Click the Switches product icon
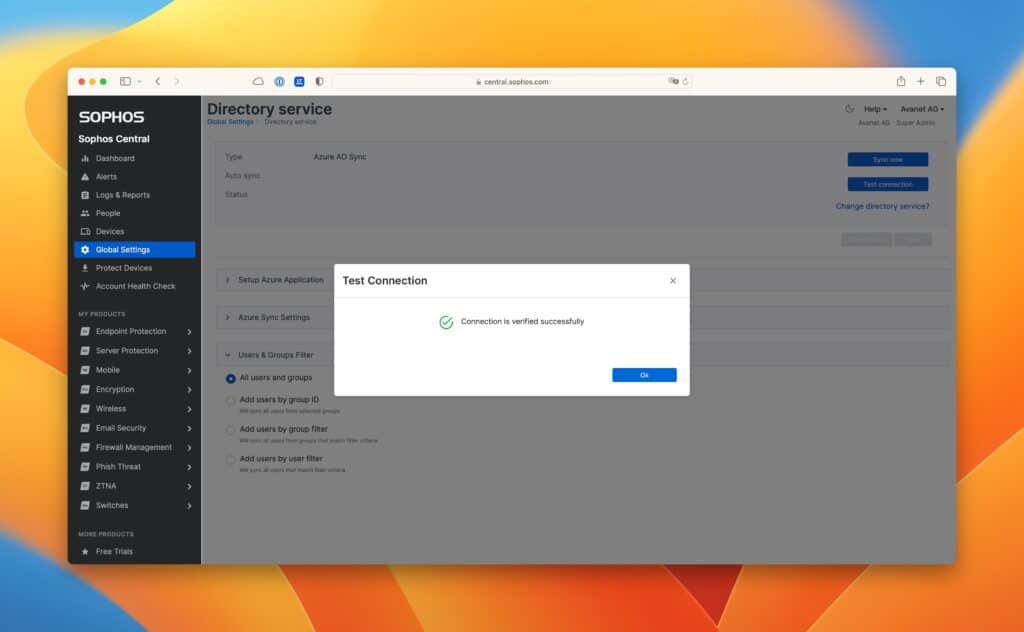 coord(85,505)
